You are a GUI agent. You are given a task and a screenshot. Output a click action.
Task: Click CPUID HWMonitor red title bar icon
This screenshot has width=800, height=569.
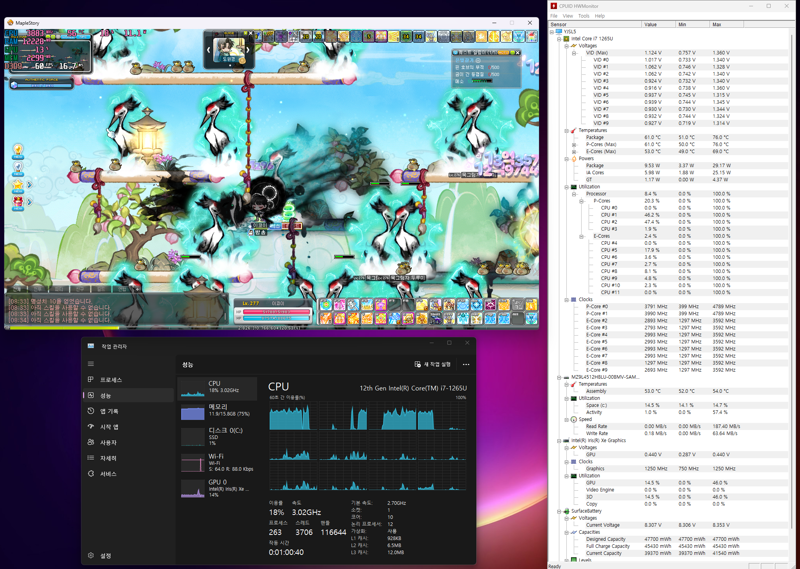point(554,6)
